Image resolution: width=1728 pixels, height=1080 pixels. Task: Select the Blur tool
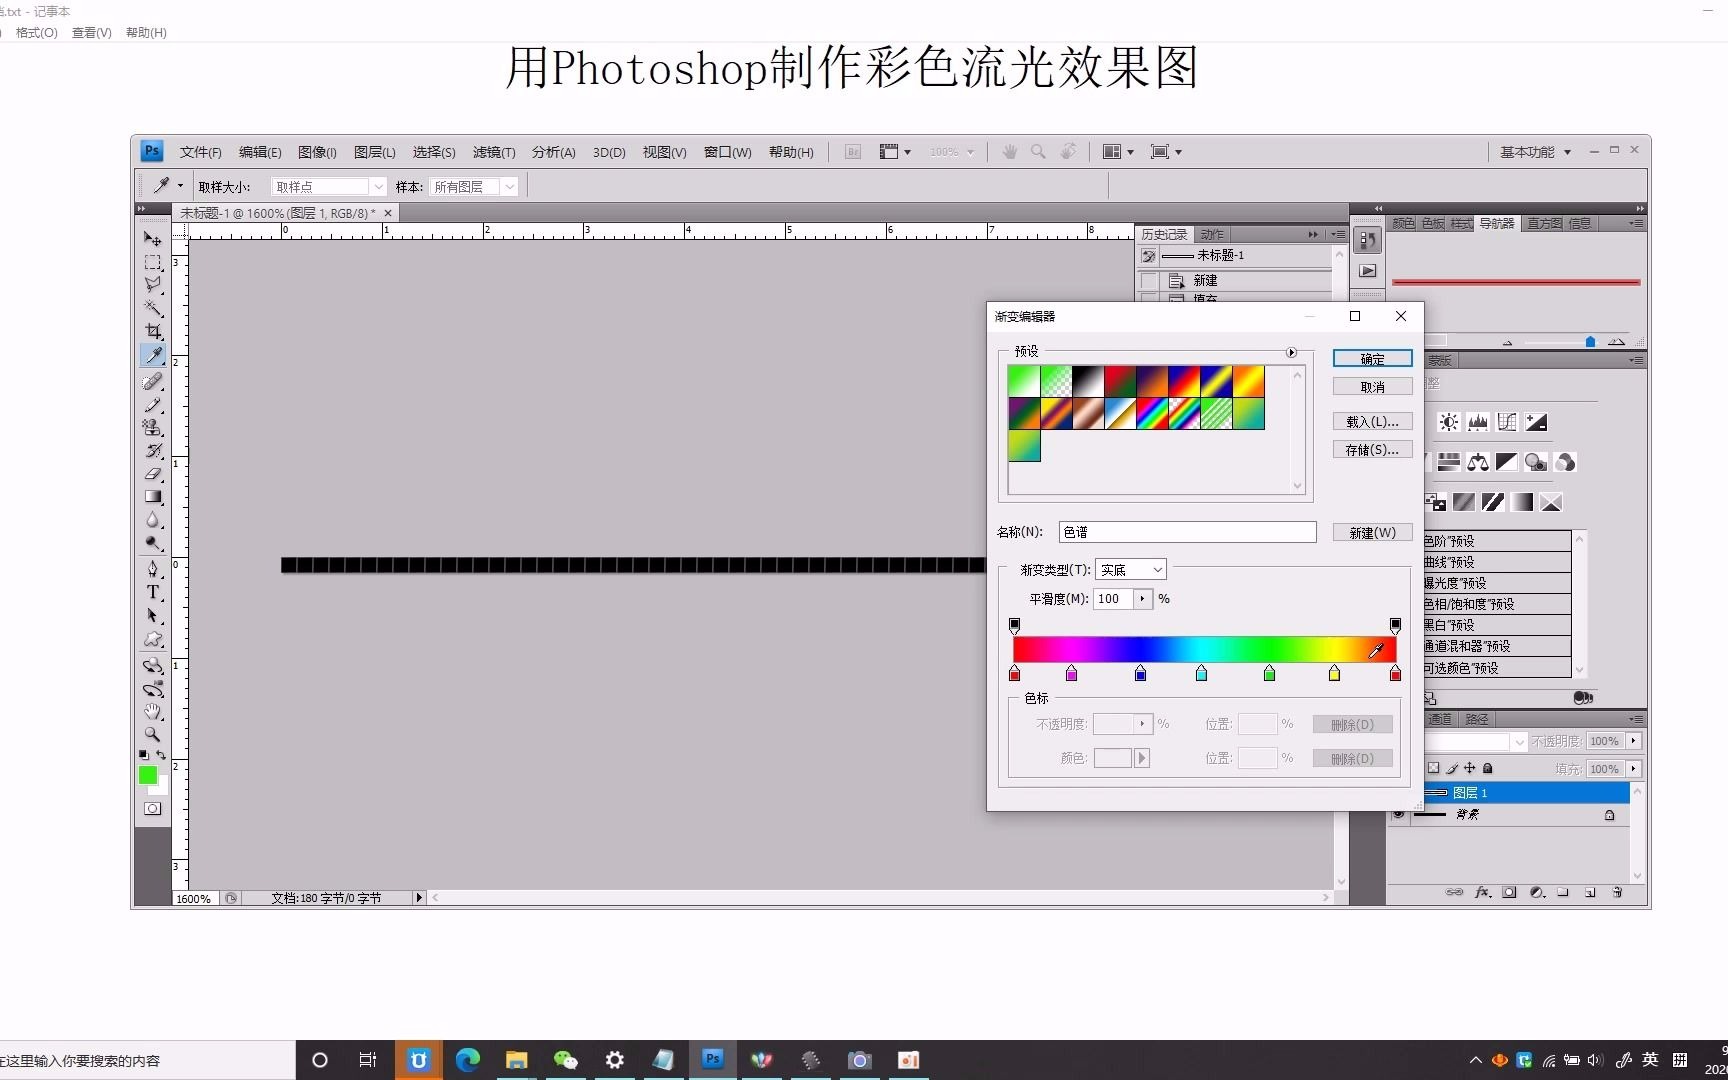[152, 519]
